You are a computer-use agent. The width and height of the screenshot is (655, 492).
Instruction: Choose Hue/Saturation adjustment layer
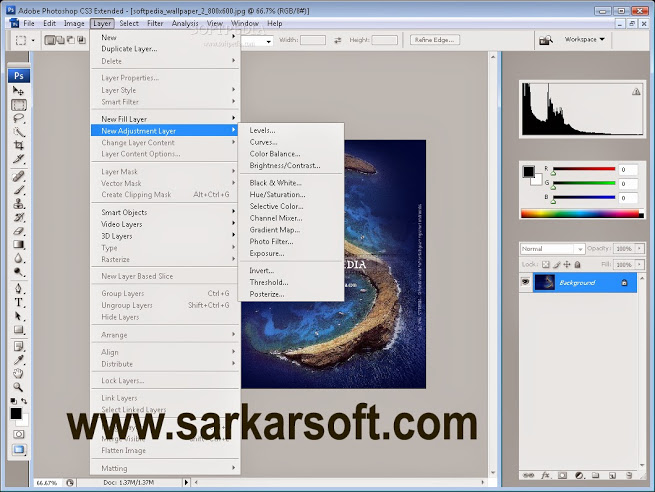[277, 195]
